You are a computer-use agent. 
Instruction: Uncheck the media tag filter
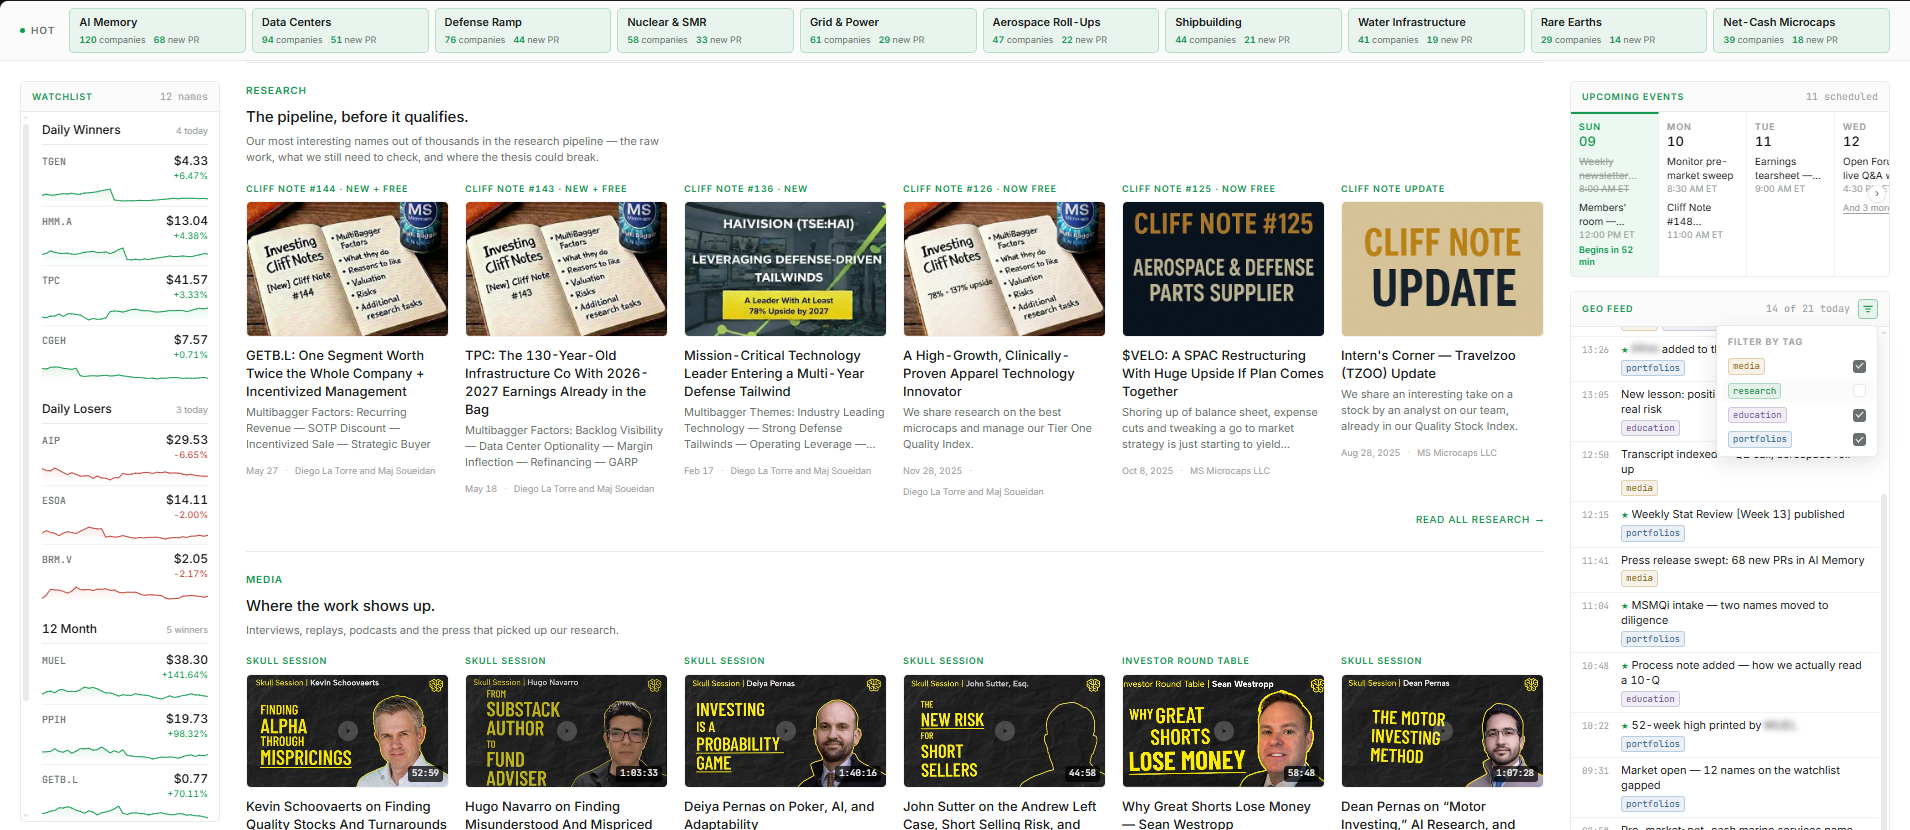coord(1859,367)
